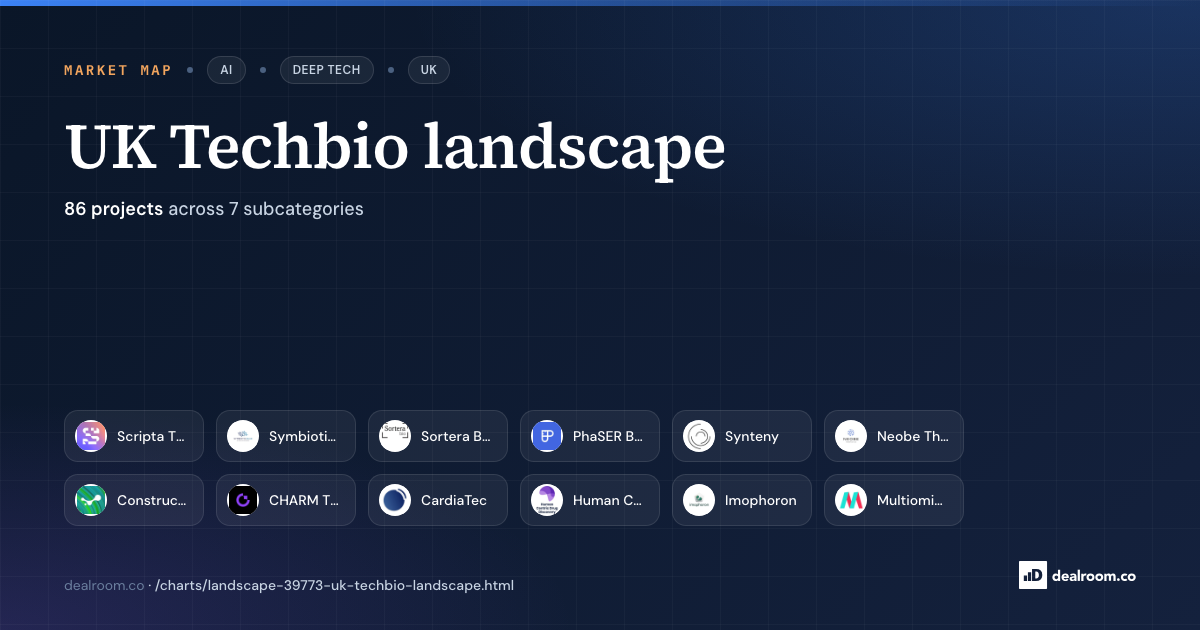Viewport: 1200px width, 630px height.
Task: Click the Sortera B… logo icon
Action: coord(395,436)
